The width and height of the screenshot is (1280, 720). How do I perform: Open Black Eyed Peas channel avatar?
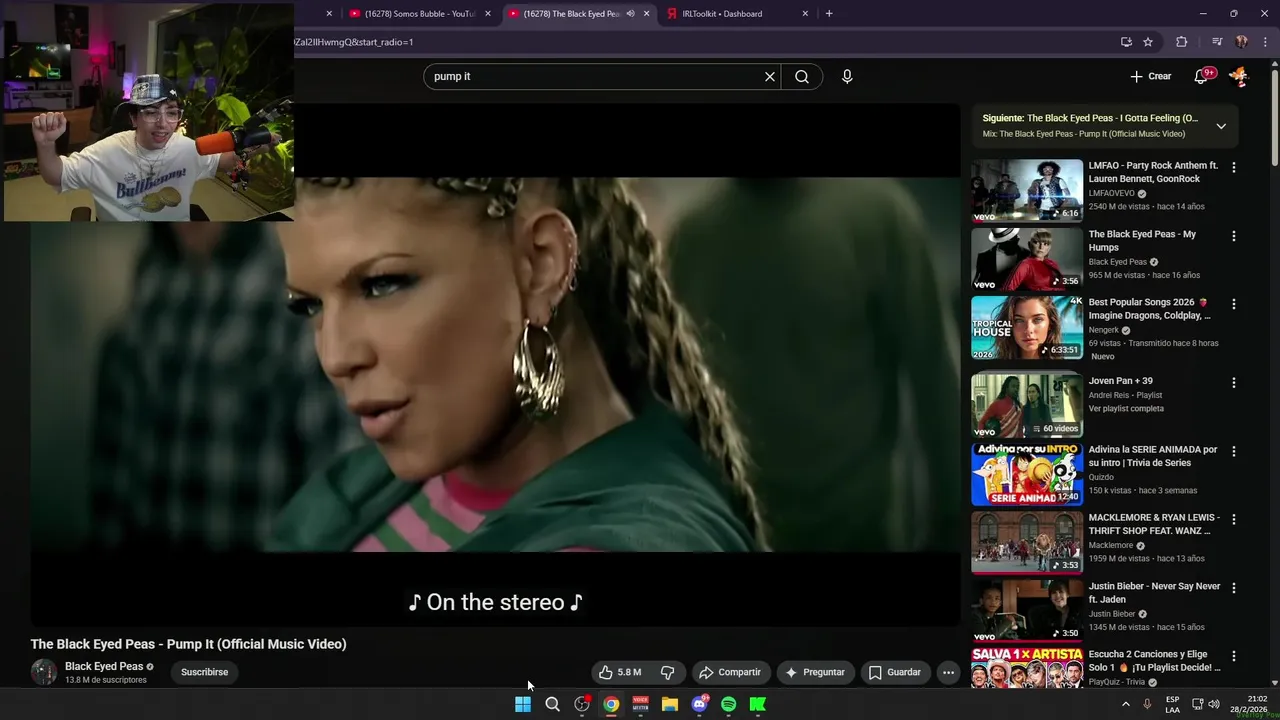44,672
